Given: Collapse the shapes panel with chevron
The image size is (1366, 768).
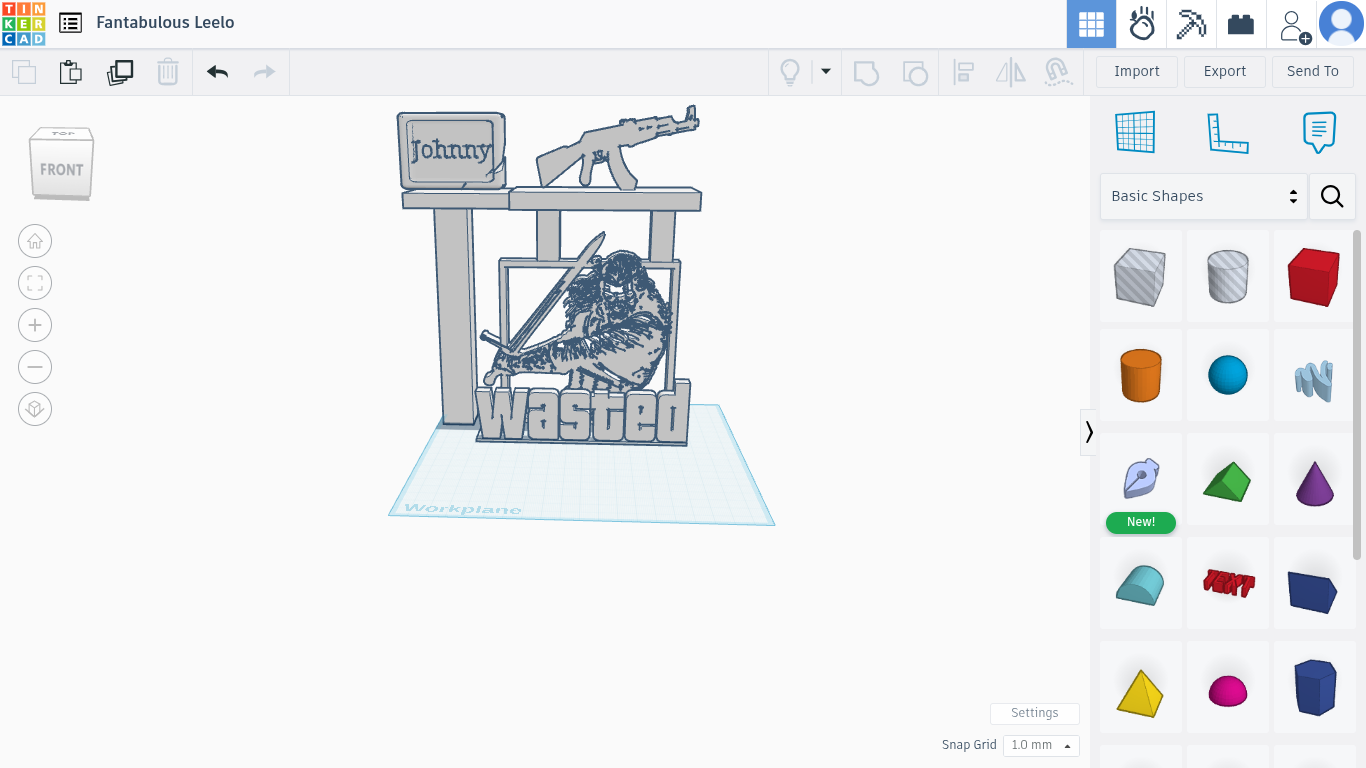Looking at the screenshot, I should tap(1088, 432).
